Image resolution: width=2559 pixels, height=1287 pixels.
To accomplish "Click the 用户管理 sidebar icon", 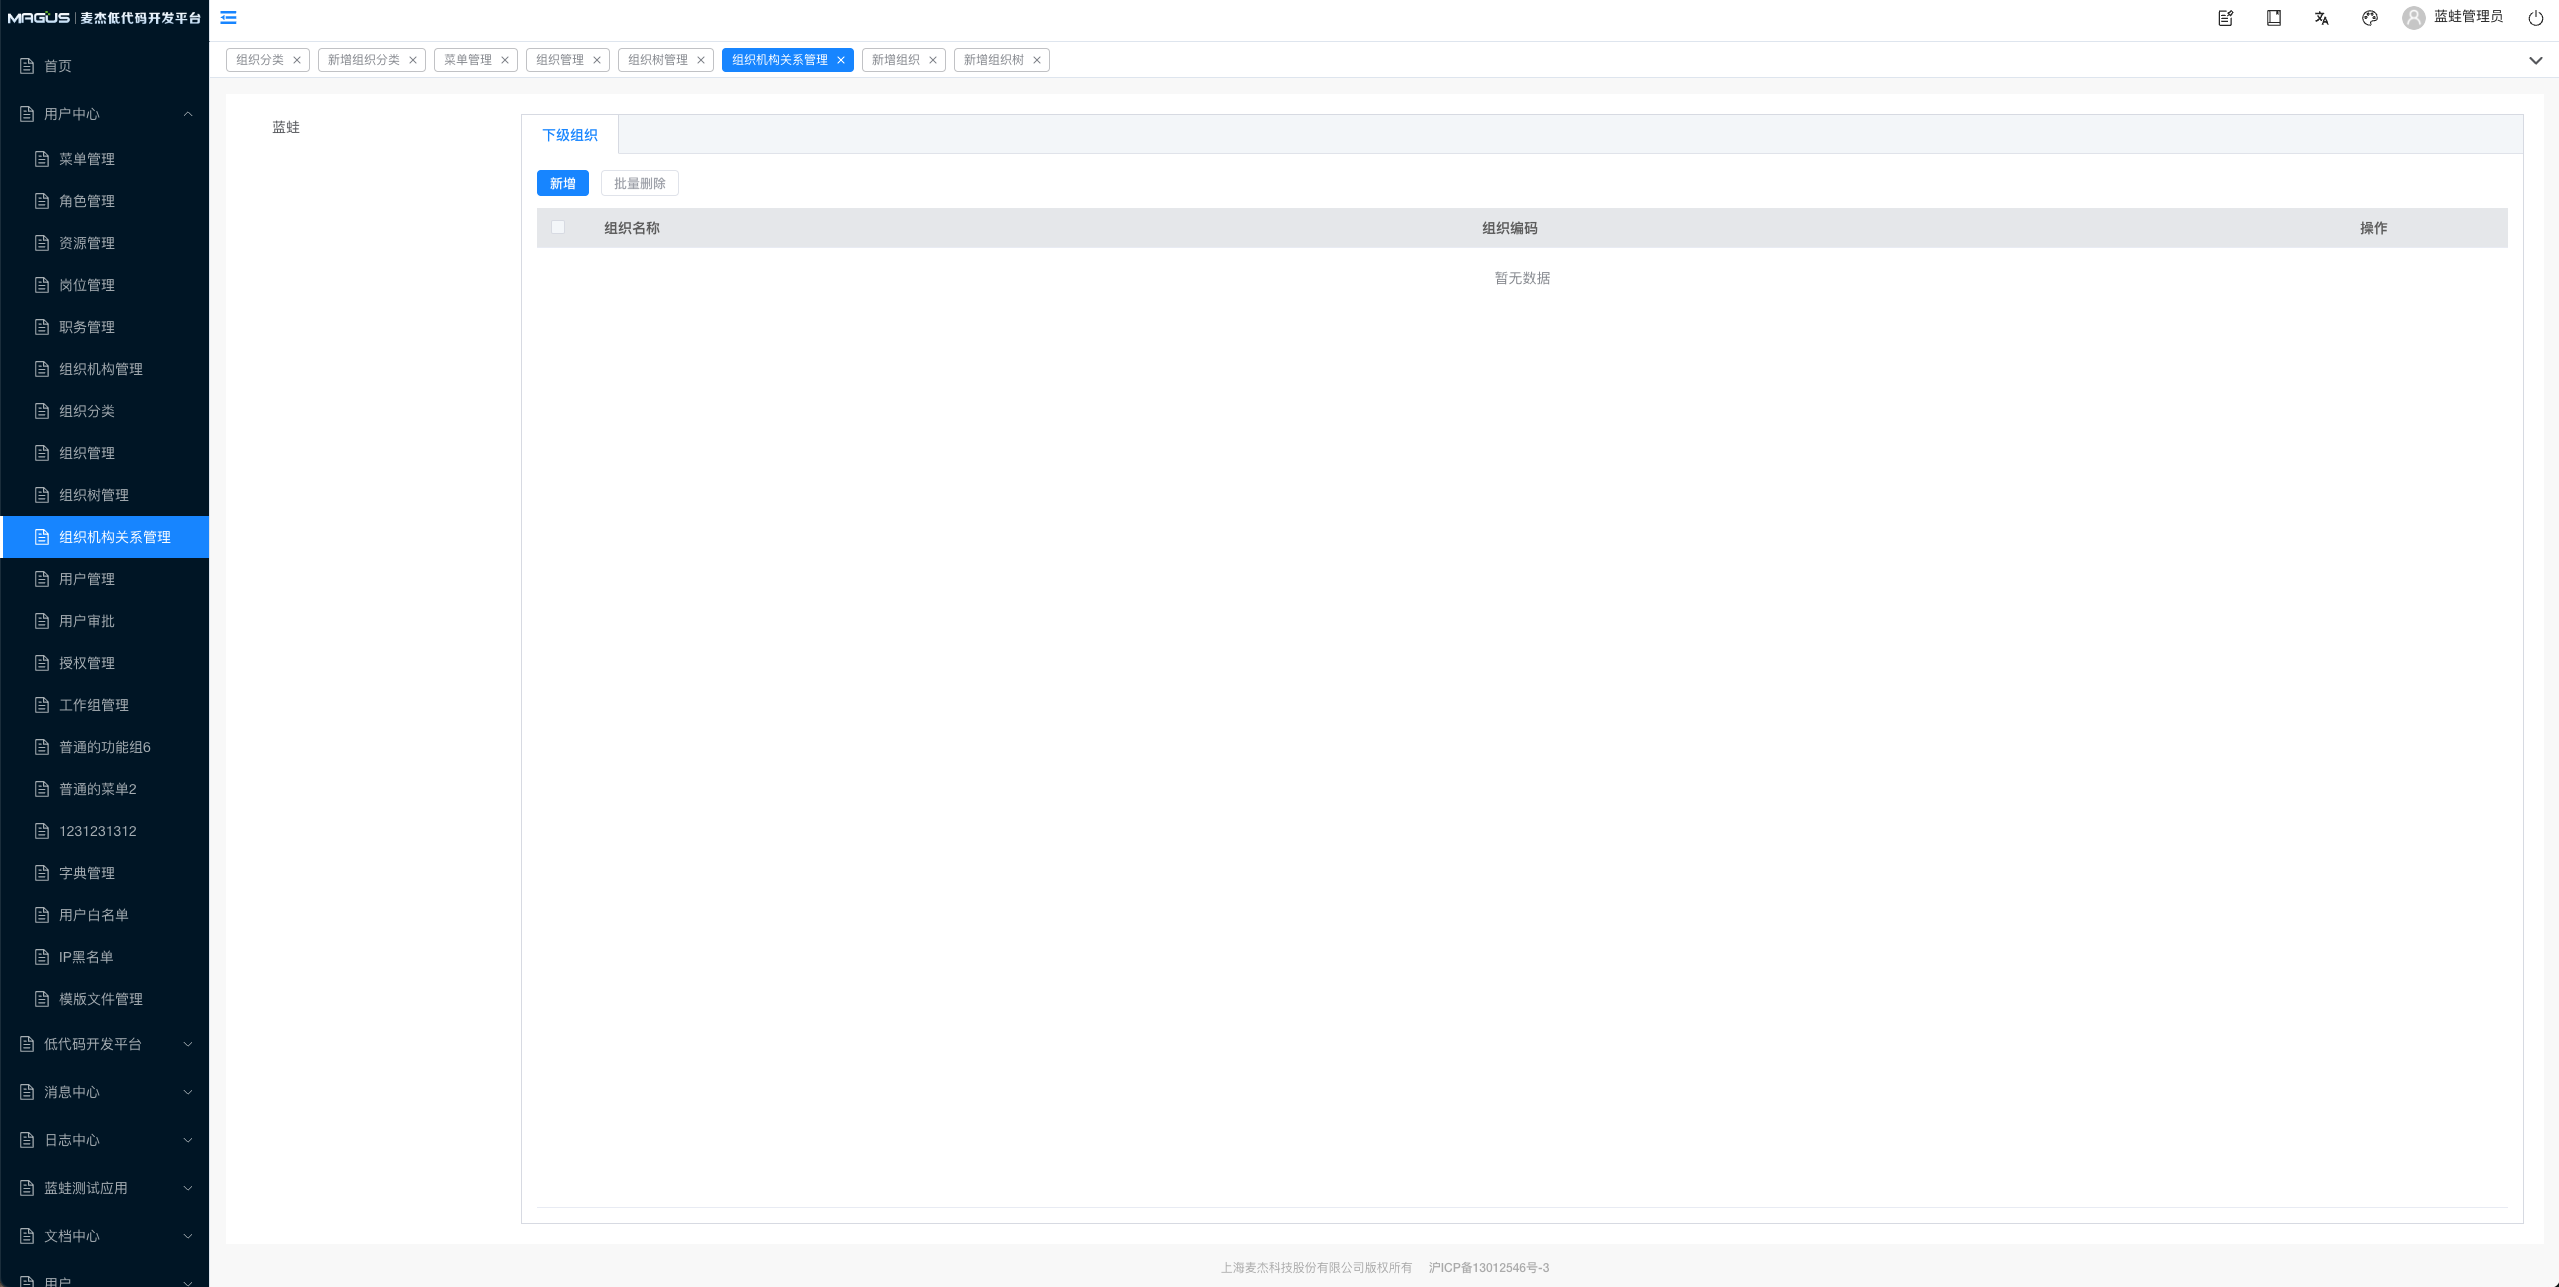I will pos(42,579).
